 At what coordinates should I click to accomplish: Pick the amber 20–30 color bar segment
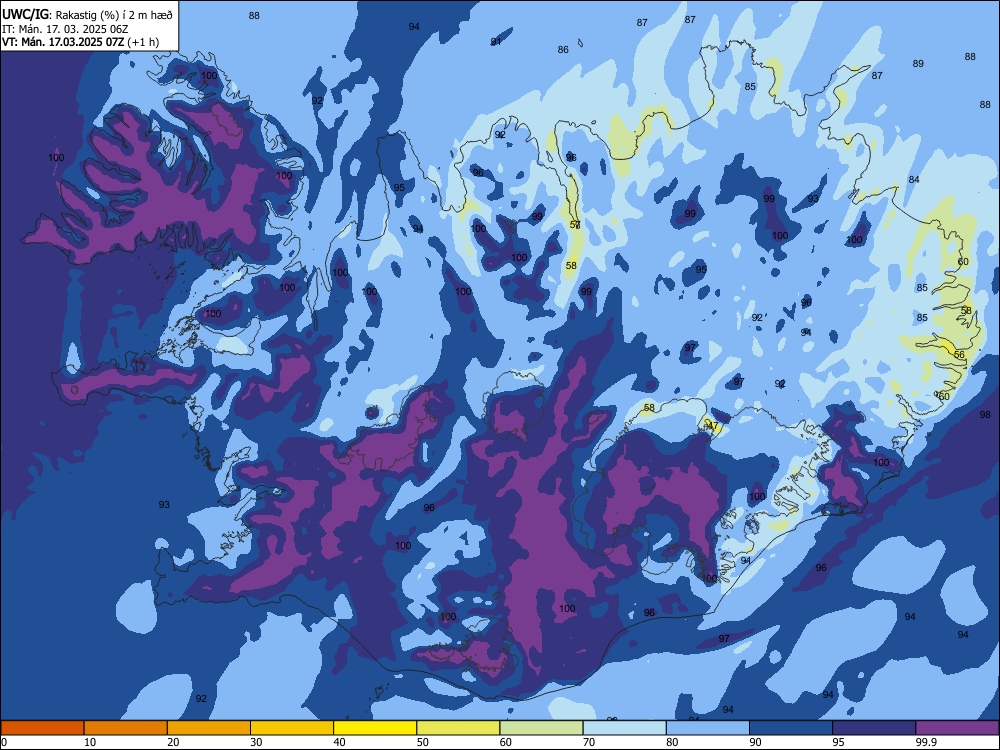coord(209,728)
